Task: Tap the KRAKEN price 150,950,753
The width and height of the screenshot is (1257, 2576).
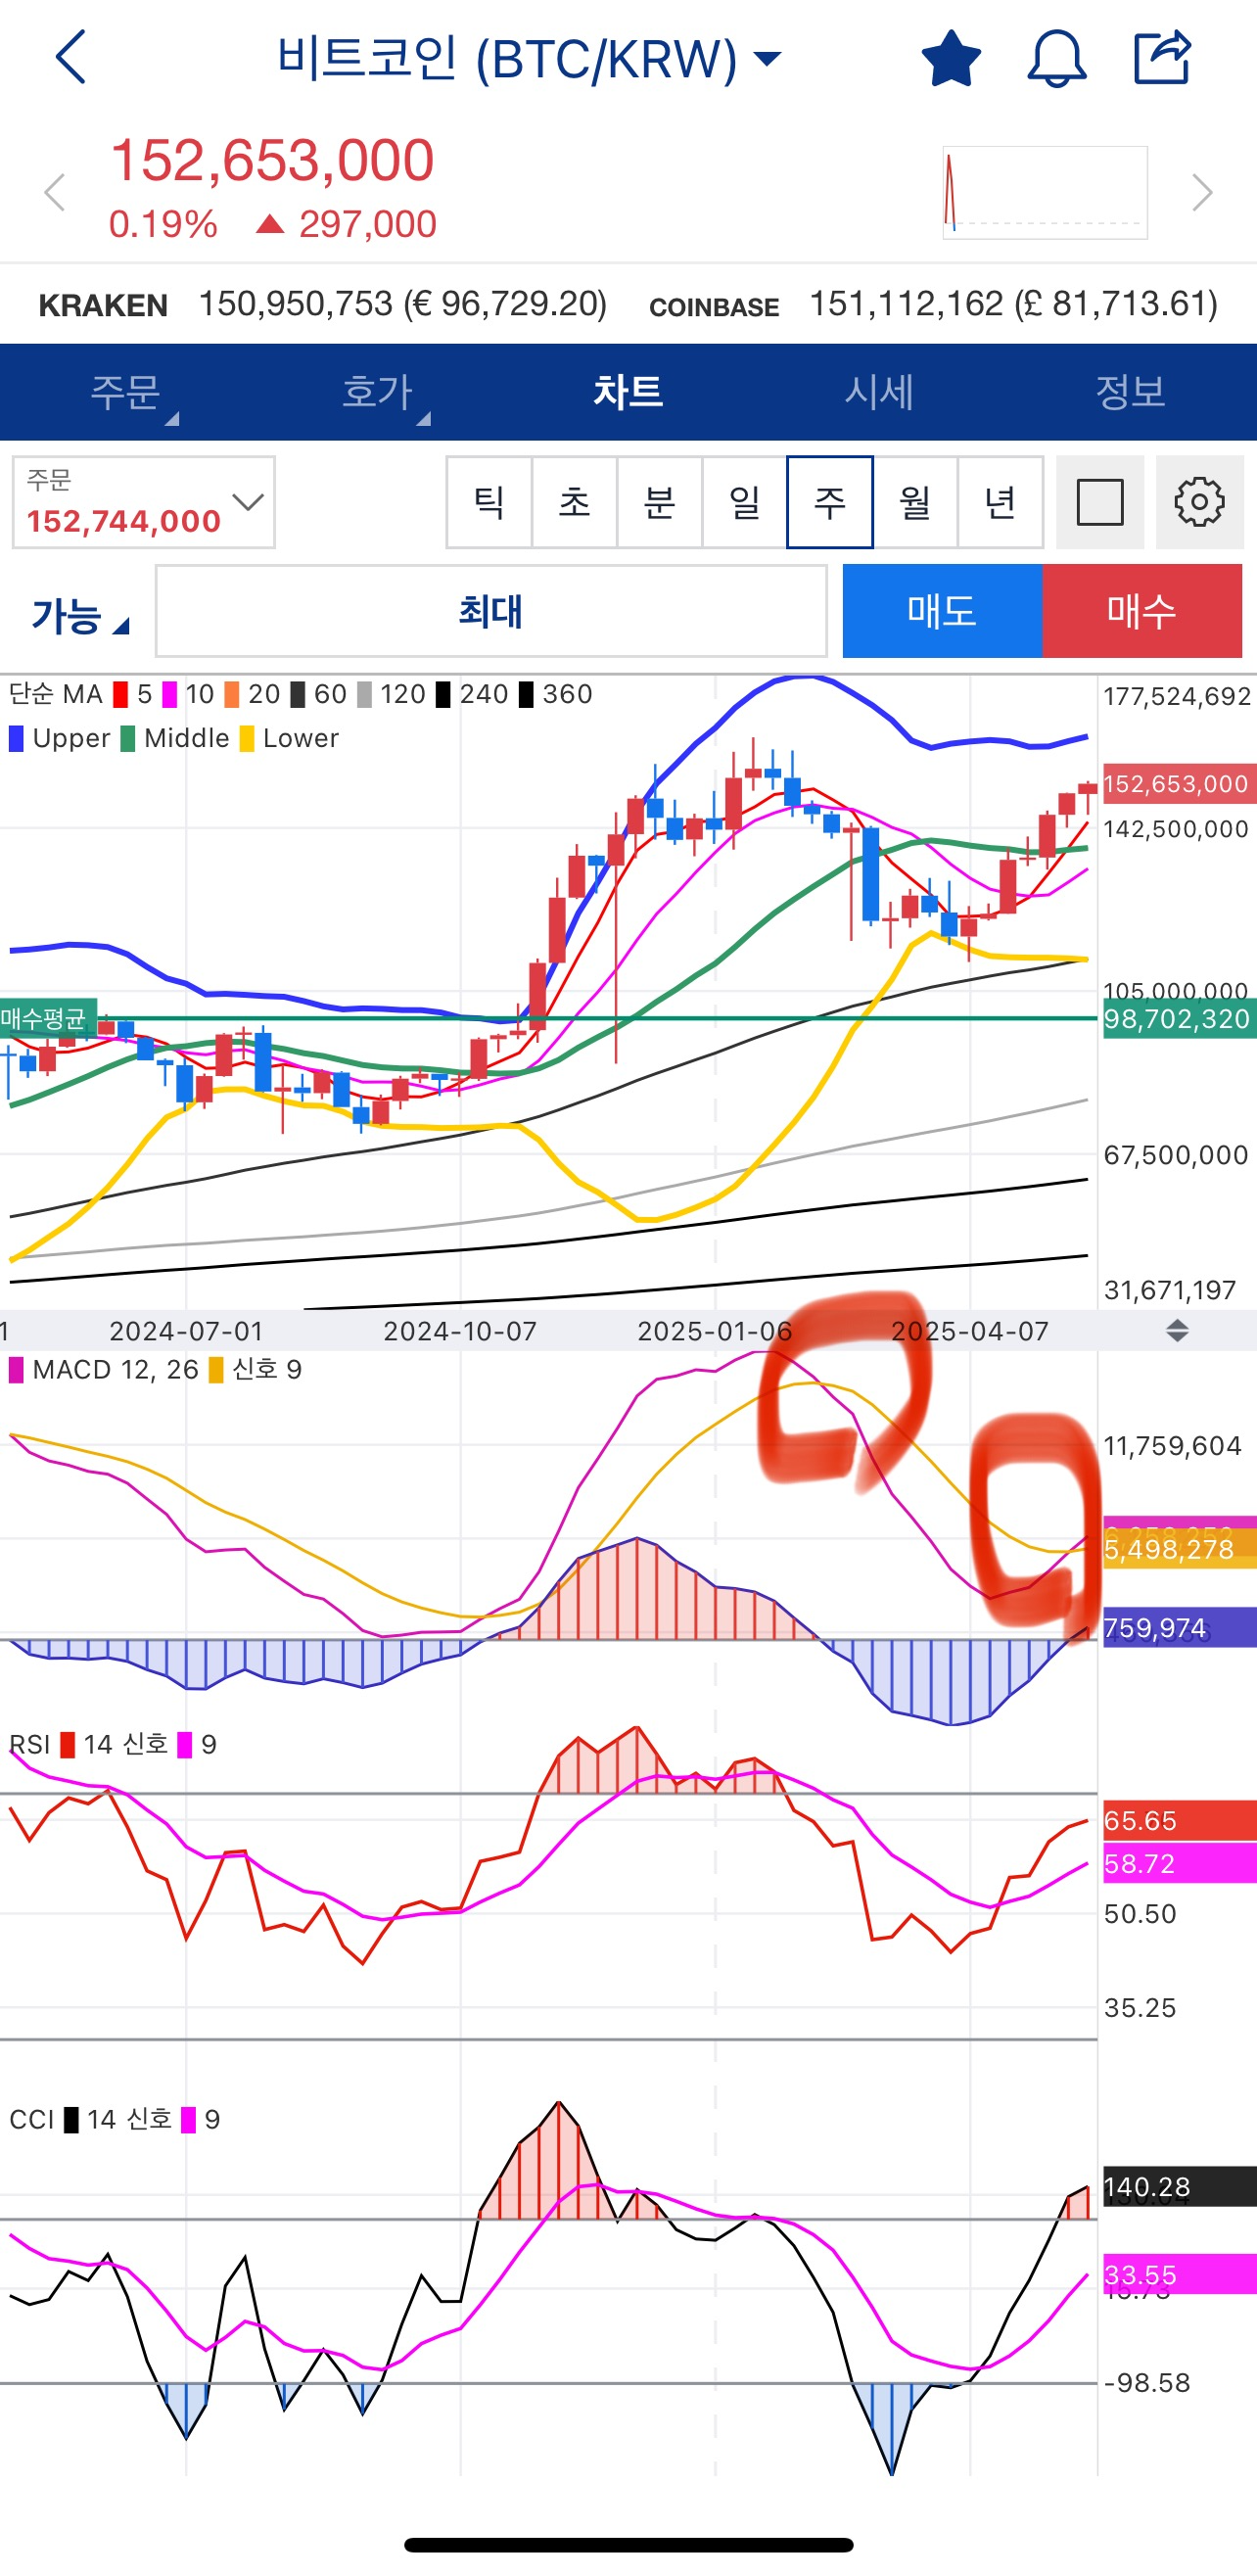Action: 403,304
